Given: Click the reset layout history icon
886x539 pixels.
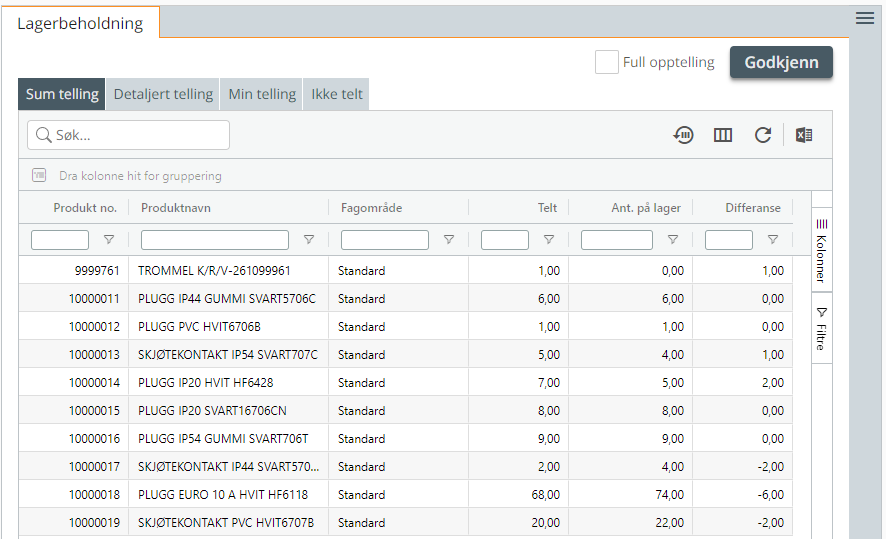Looking at the screenshot, I should pos(683,135).
